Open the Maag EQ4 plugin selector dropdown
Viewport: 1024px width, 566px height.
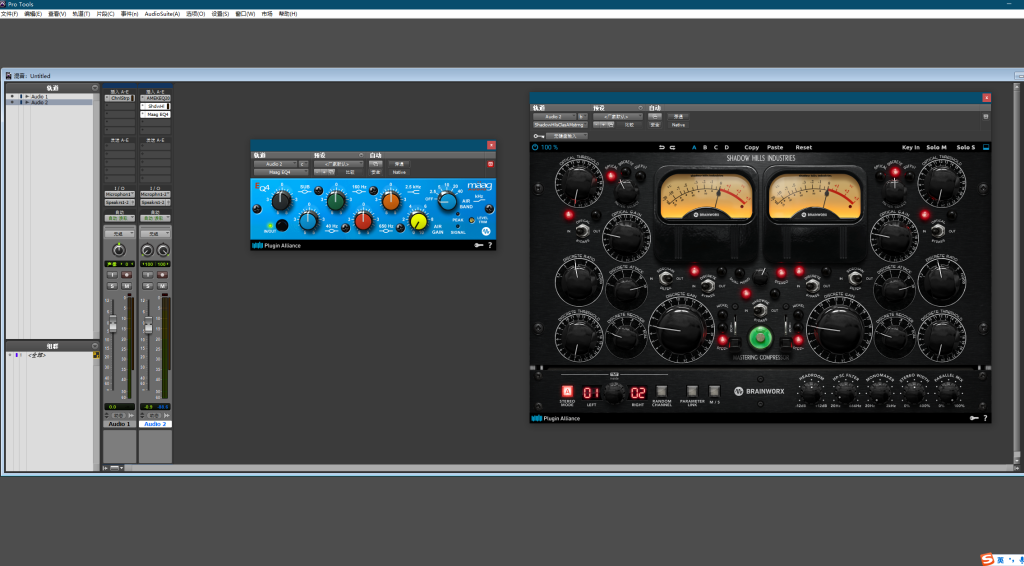(281, 172)
